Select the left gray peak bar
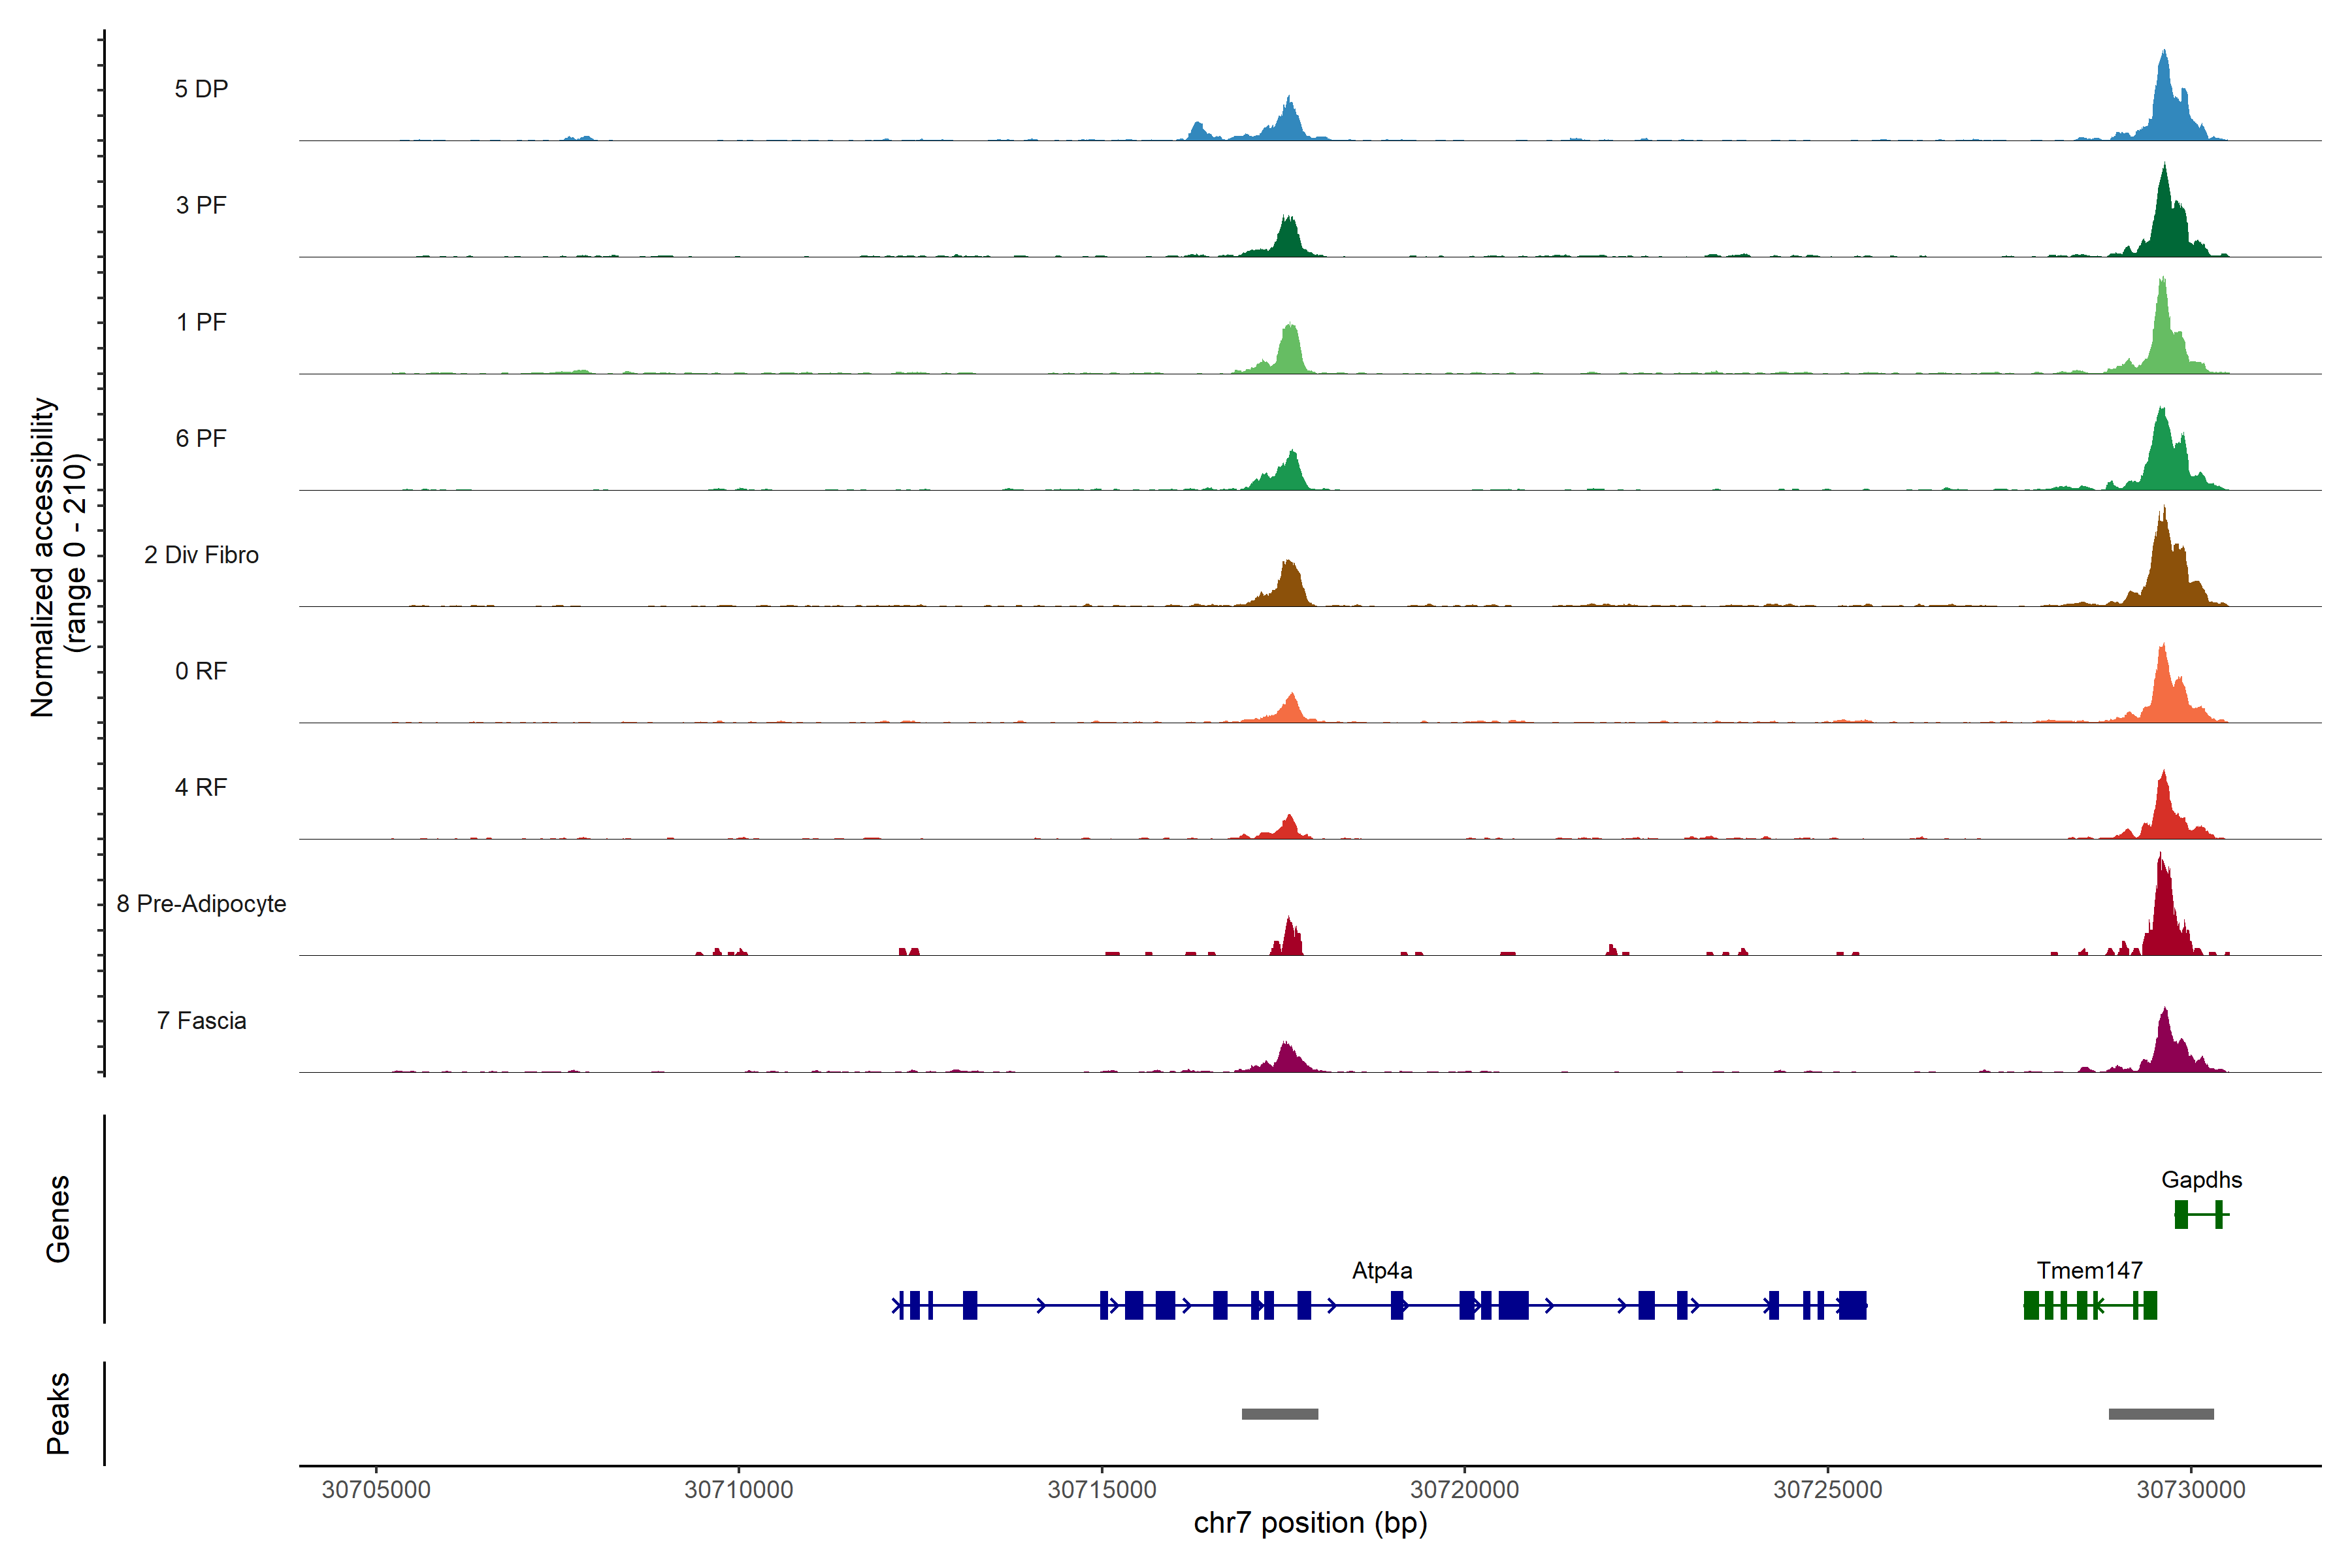The width and height of the screenshot is (2352, 1568). (x=1279, y=1414)
